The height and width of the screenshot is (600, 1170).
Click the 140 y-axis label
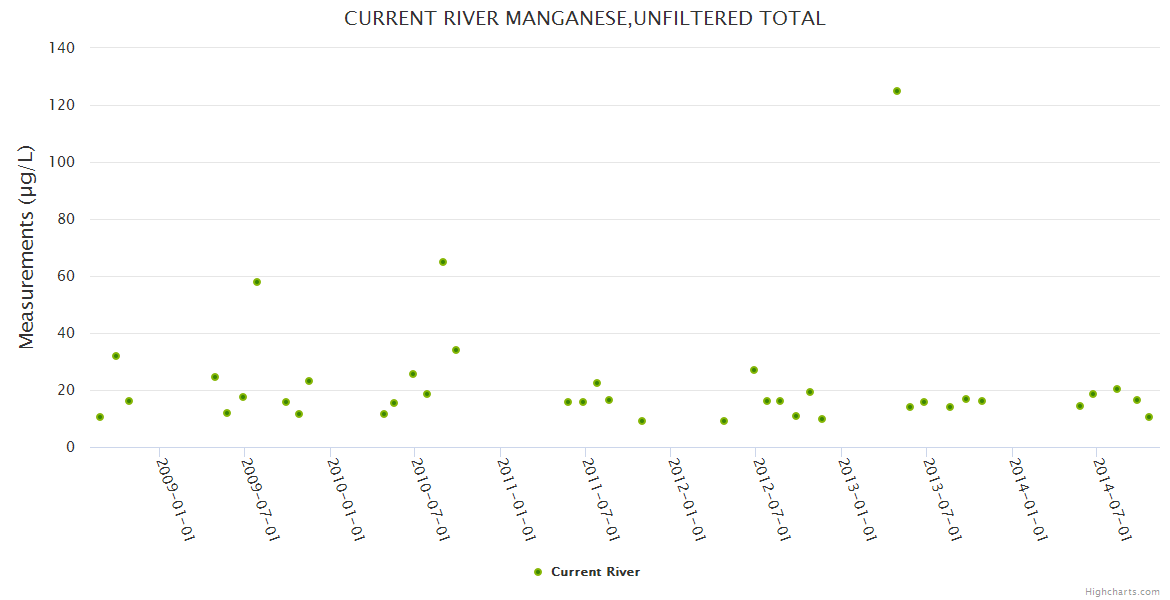pyautogui.click(x=62, y=48)
